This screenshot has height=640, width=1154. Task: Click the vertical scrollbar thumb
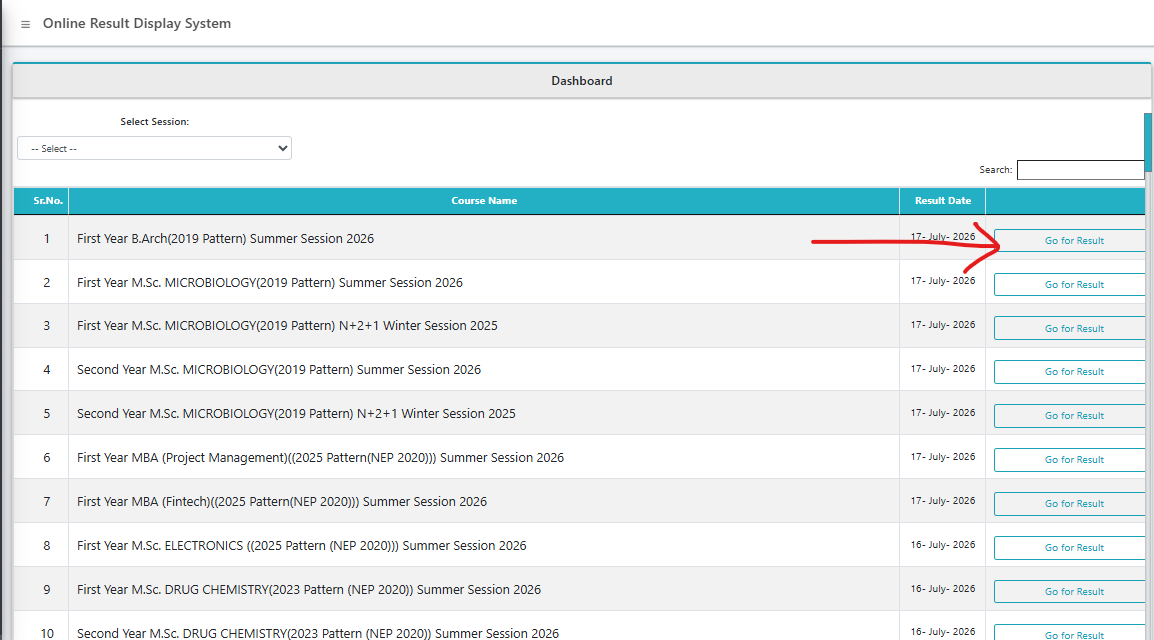pyautogui.click(x=1148, y=142)
